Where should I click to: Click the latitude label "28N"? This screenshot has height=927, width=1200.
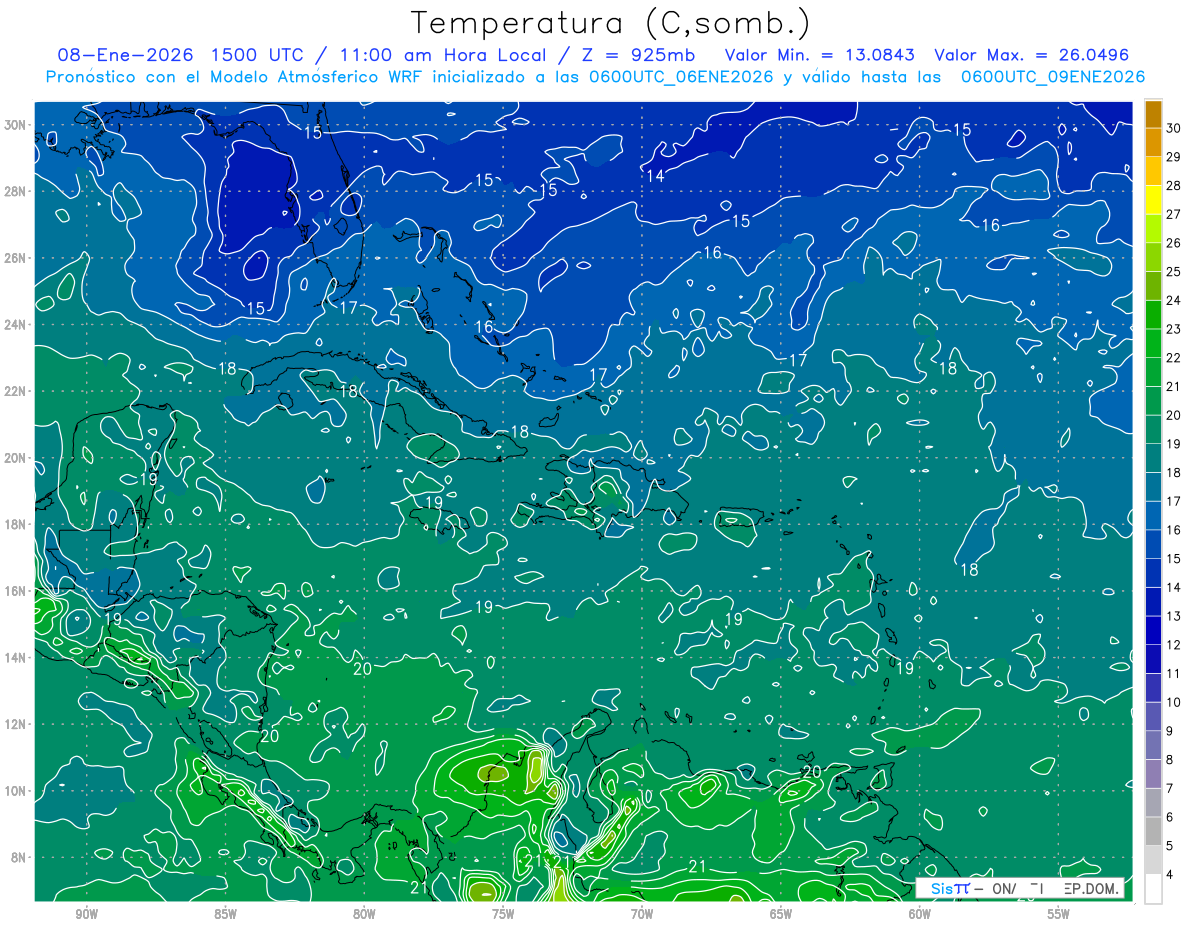(15, 191)
